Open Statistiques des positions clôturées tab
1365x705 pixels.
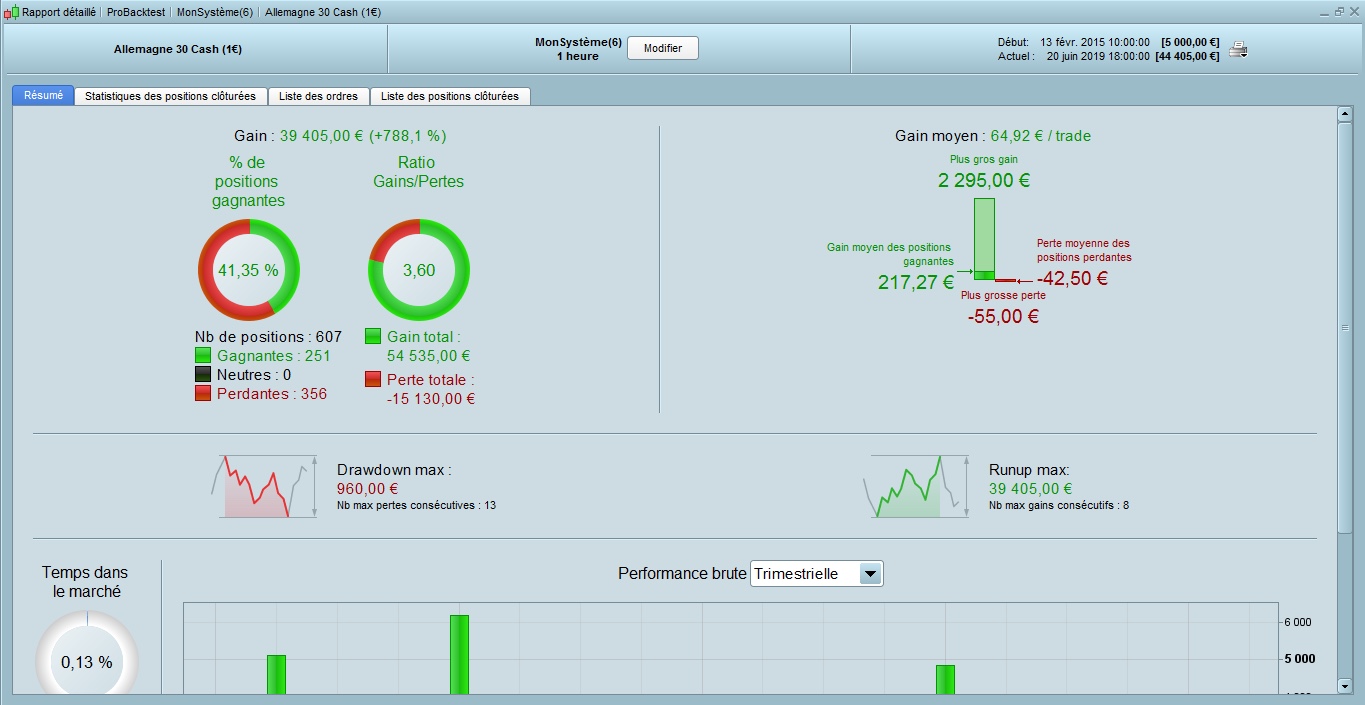(171, 96)
